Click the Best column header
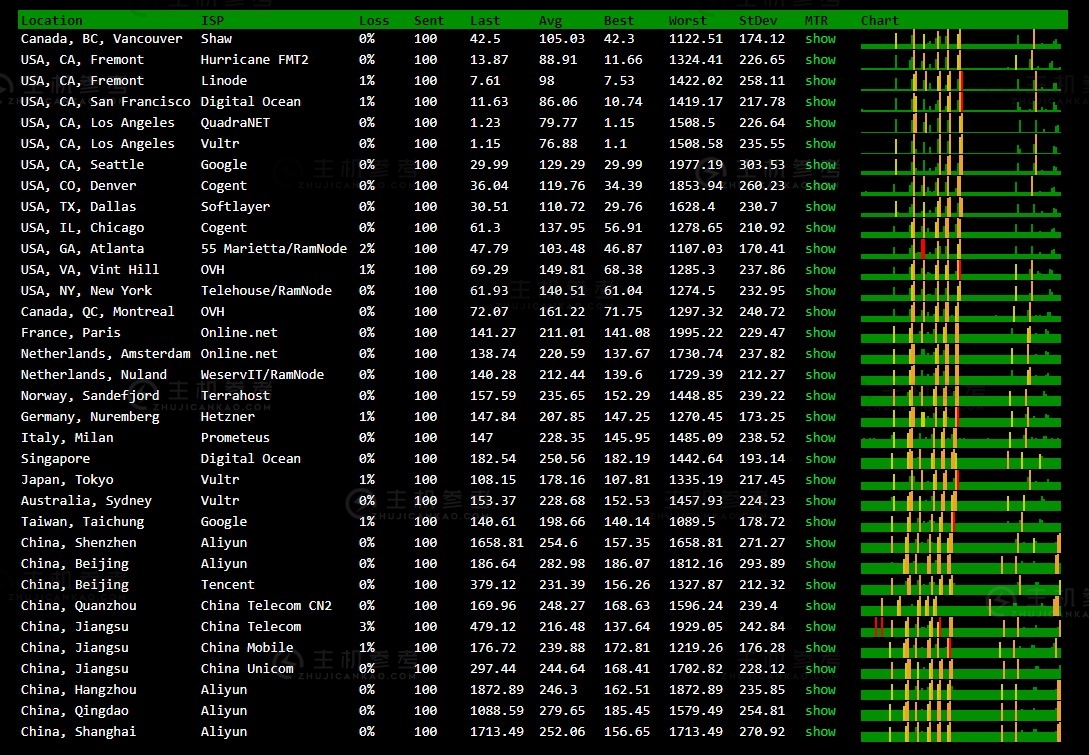Image resolution: width=1089 pixels, height=755 pixels. click(x=619, y=21)
